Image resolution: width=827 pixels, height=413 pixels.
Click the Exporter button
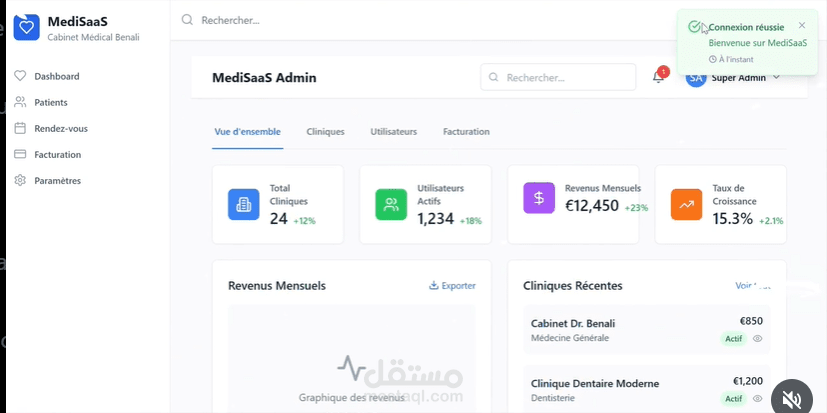[452, 286]
